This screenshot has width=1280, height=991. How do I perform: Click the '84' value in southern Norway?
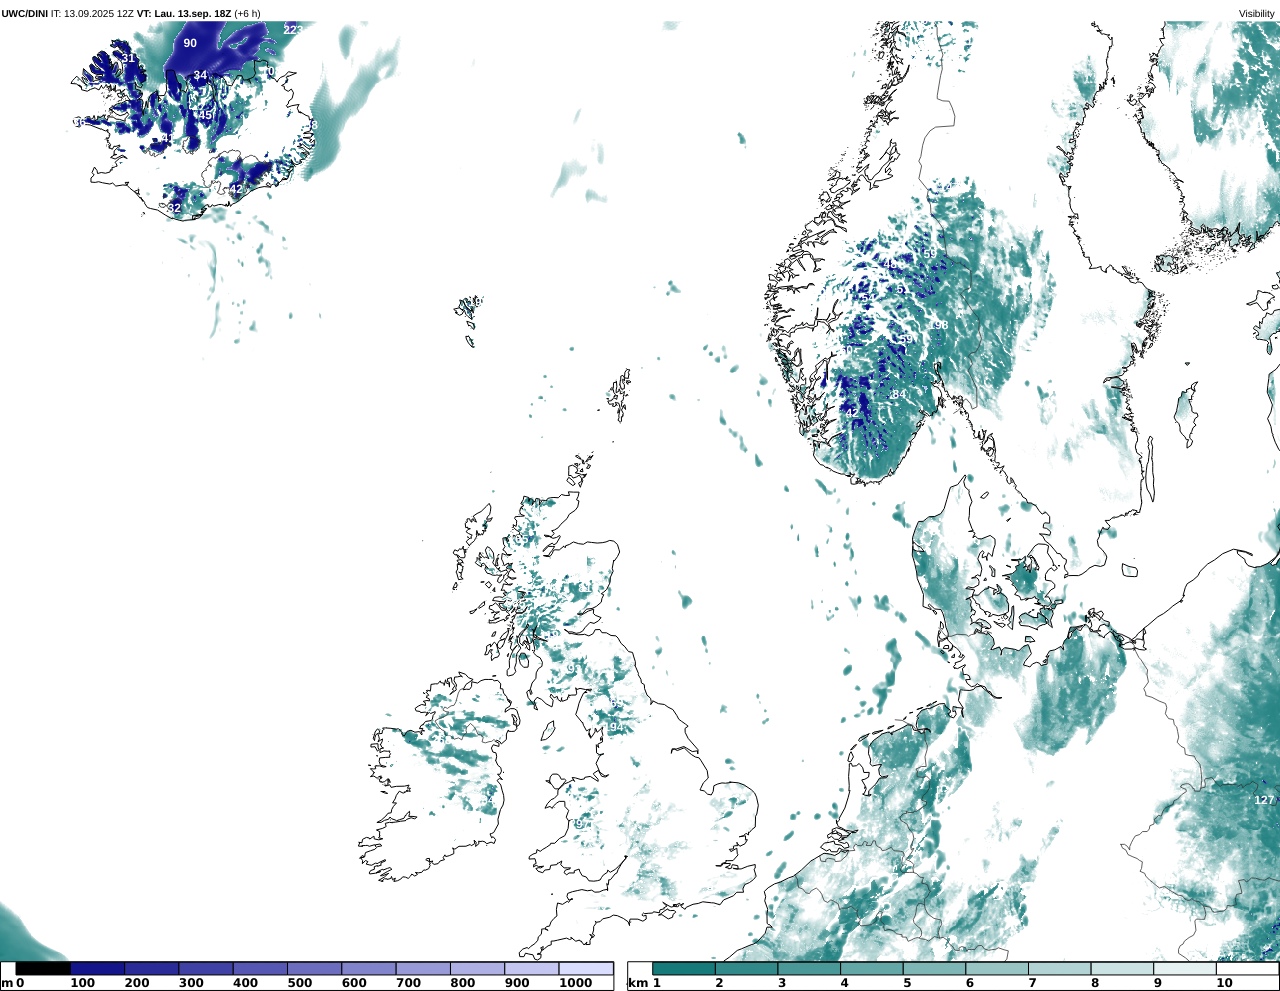pos(898,395)
